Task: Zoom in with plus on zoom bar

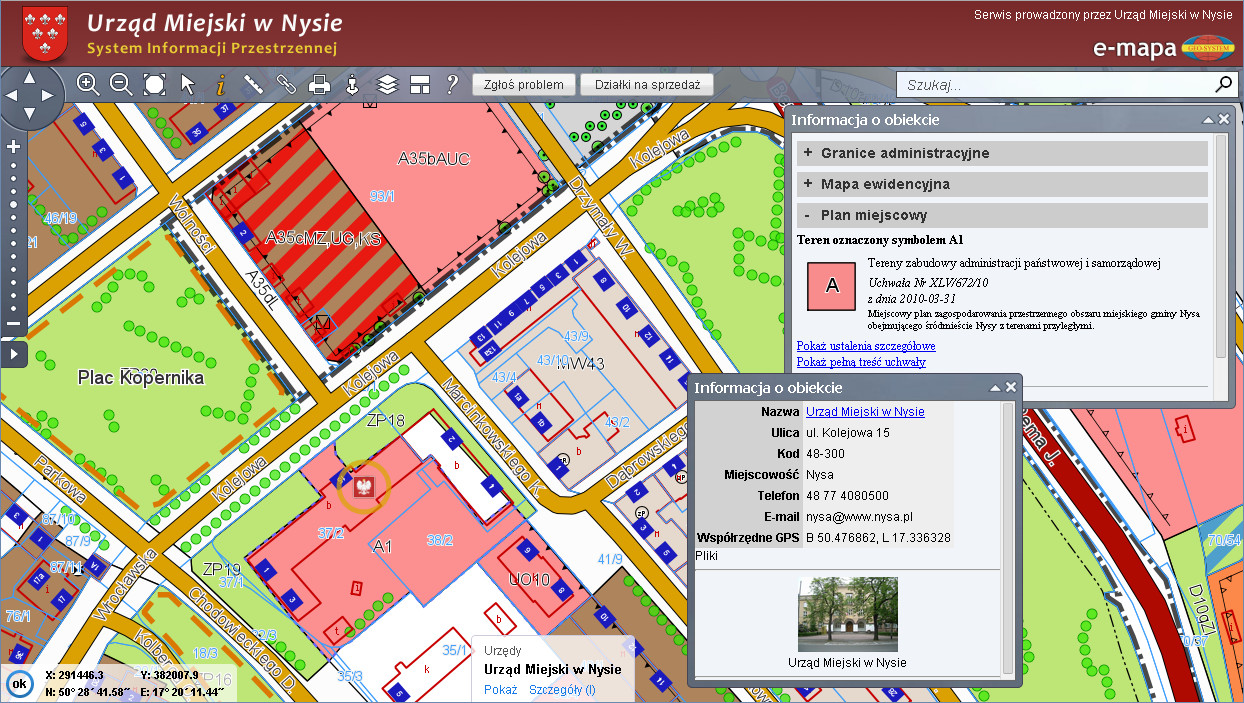Action: point(14,147)
